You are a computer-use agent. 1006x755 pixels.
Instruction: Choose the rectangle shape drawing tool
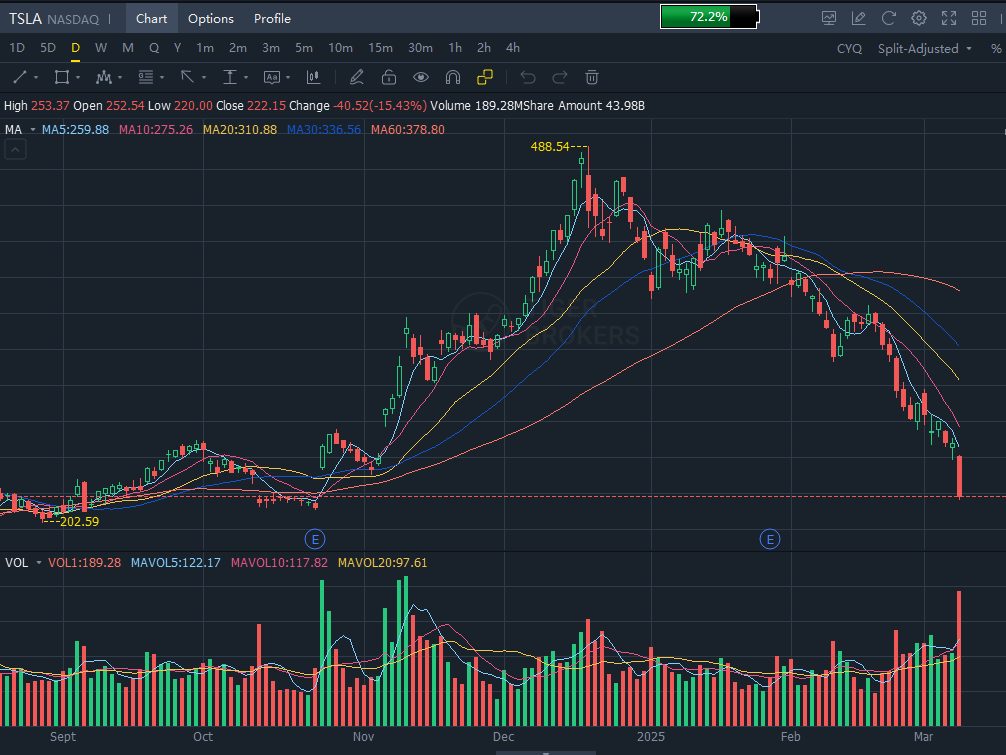pos(61,77)
